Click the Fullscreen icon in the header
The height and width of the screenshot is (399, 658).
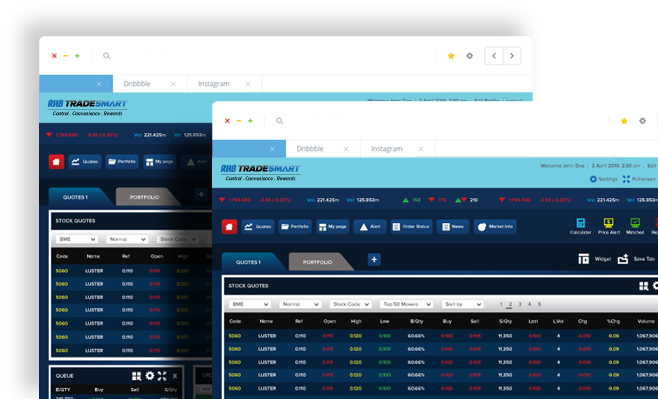[x=626, y=179]
